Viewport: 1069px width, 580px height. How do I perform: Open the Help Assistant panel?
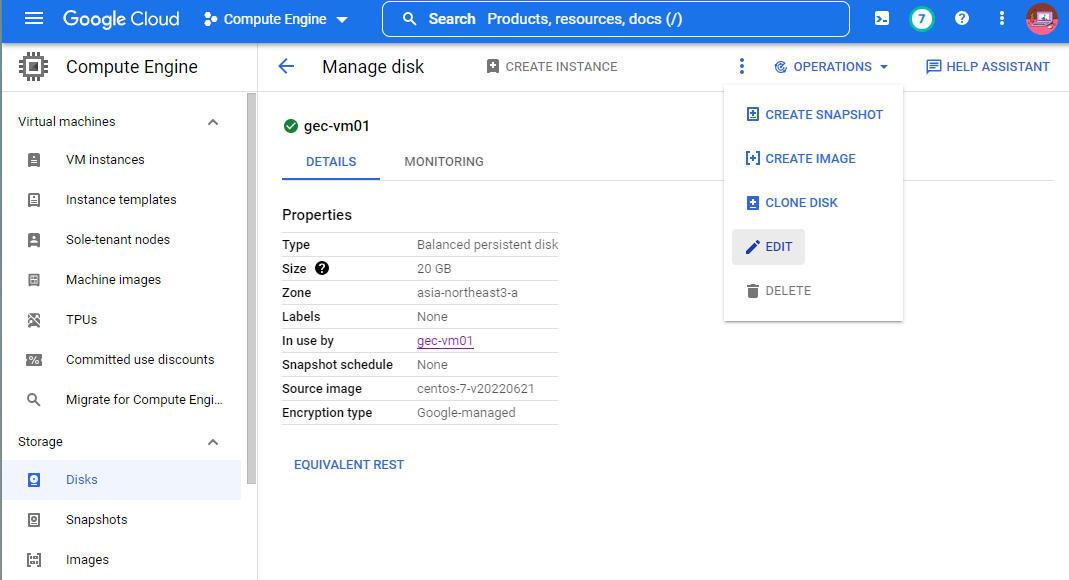987,67
